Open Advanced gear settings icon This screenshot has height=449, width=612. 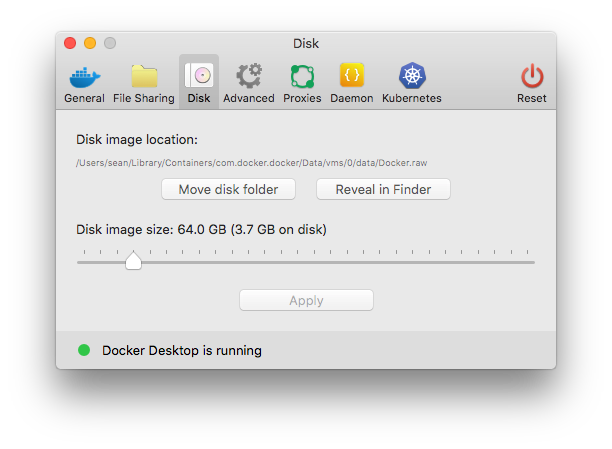(249, 76)
